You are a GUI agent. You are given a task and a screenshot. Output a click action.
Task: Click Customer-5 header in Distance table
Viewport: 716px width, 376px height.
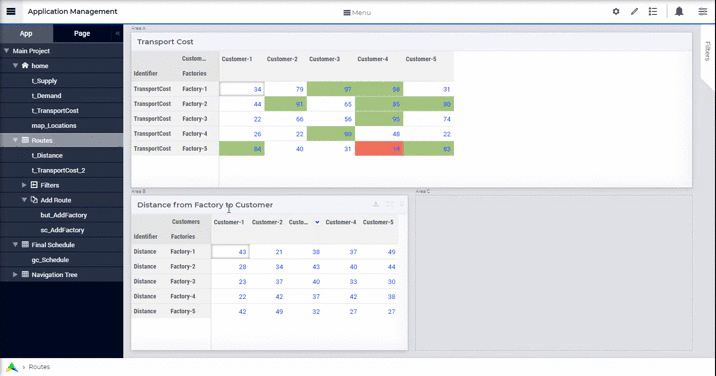[x=378, y=222]
